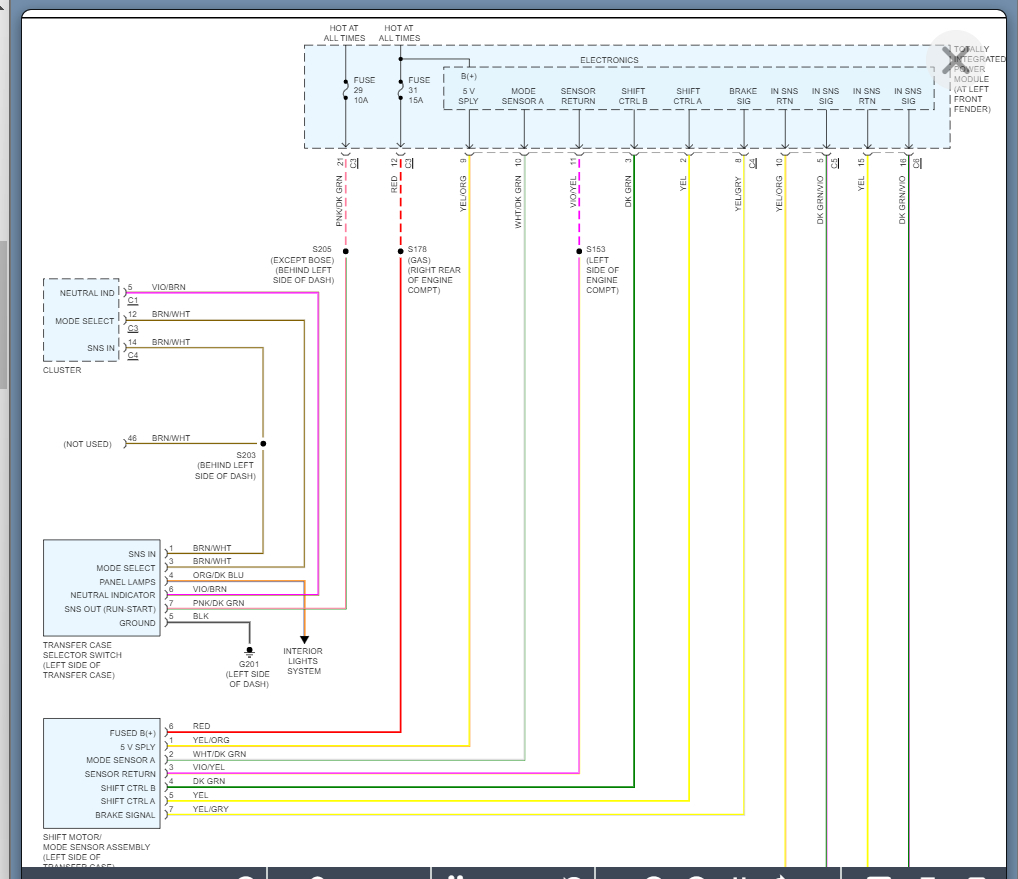
Task: Select the S153 splice dot
Action: [579, 251]
